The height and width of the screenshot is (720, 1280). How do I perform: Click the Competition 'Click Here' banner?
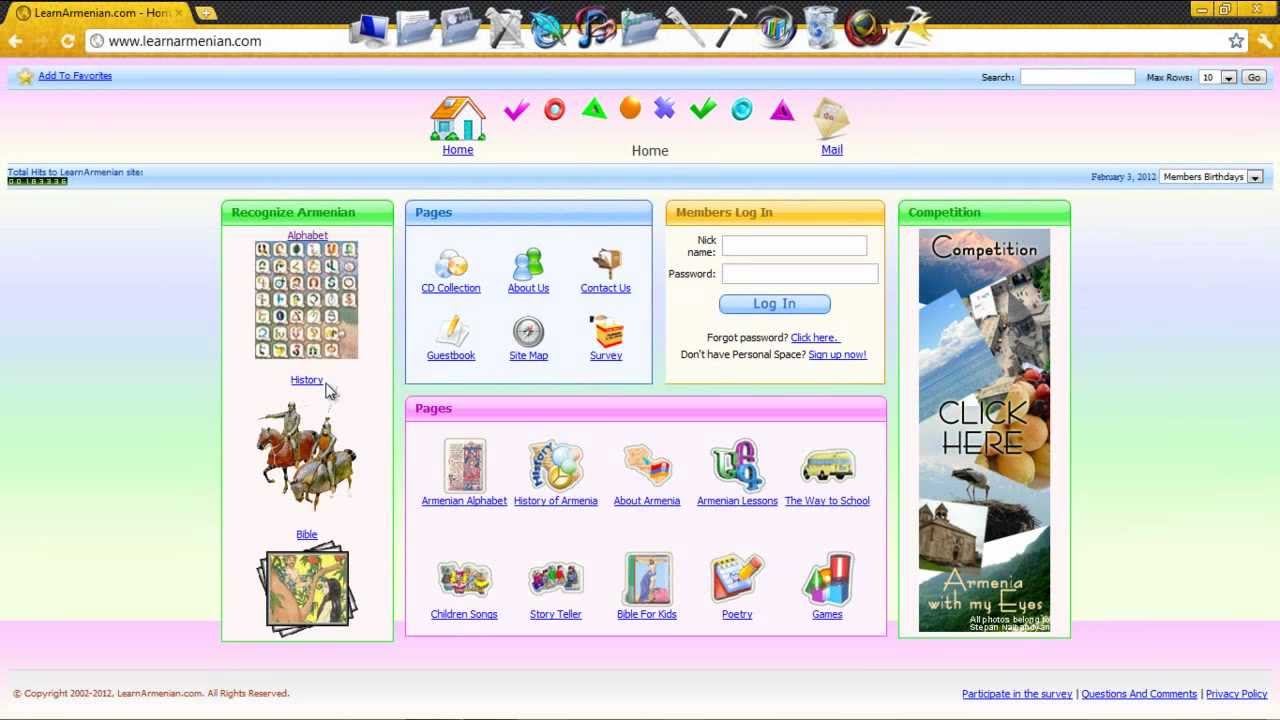pos(984,431)
